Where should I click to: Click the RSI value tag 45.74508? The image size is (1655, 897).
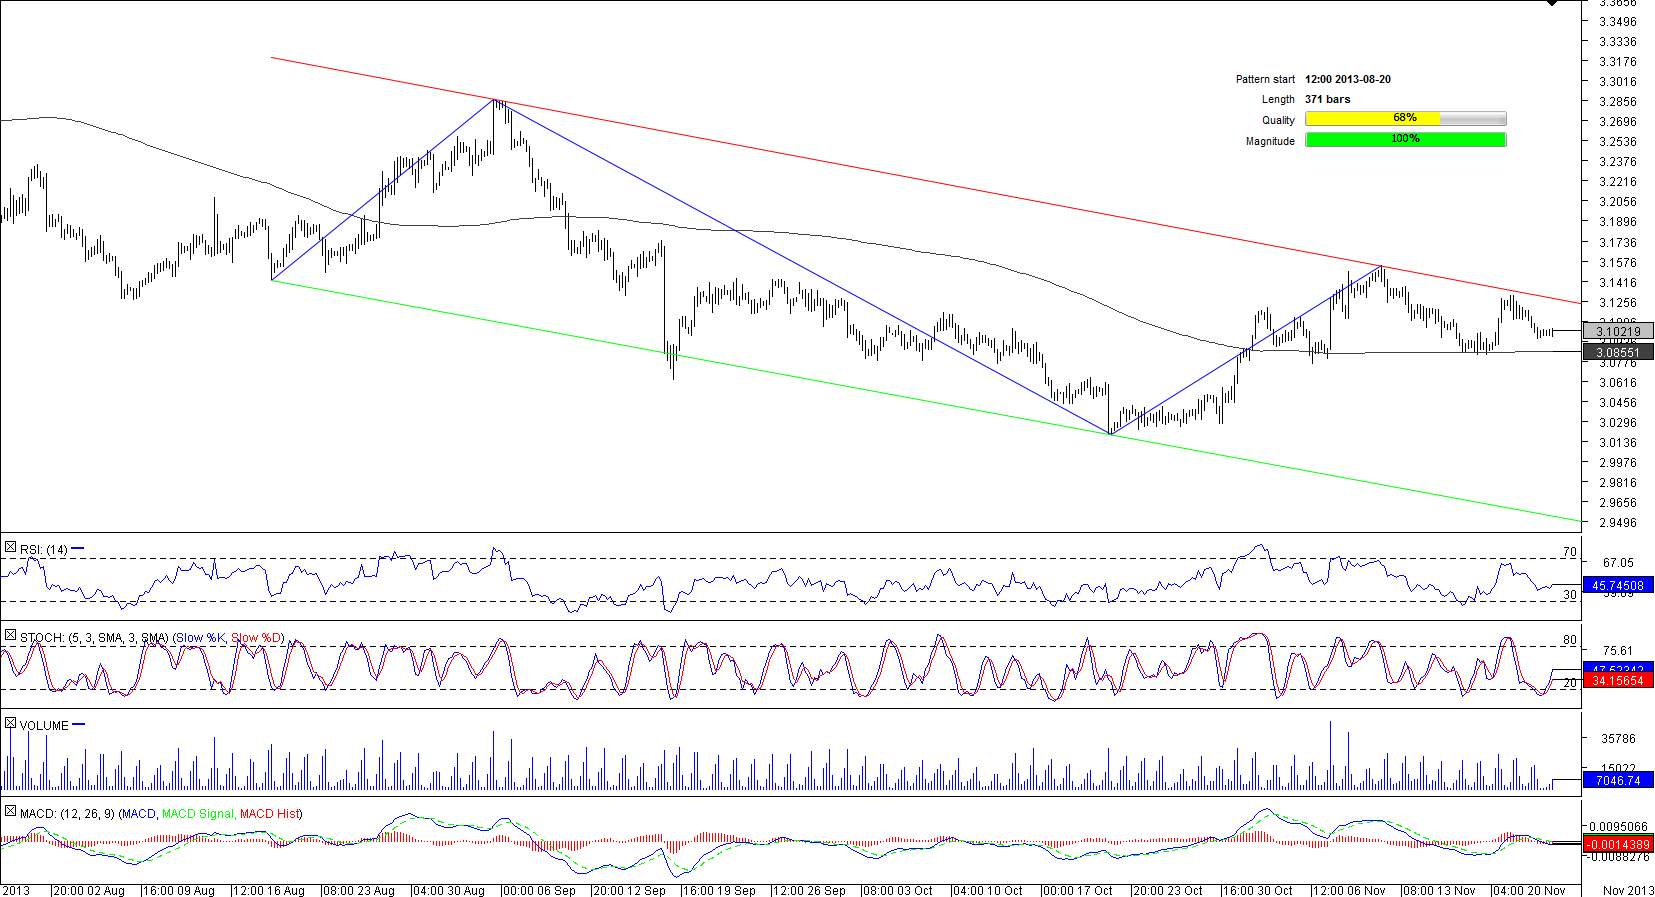click(1618, 586)
